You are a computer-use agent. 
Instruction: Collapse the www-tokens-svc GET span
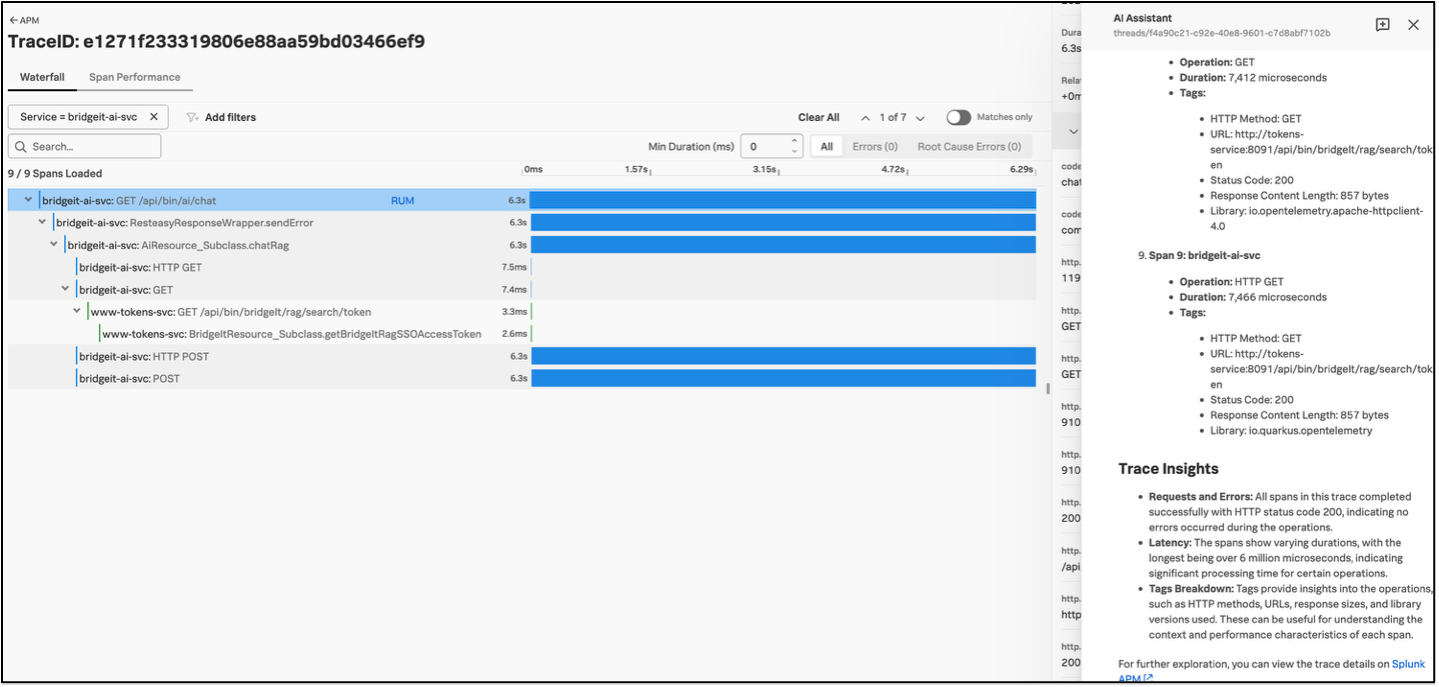tap(77, 311)
